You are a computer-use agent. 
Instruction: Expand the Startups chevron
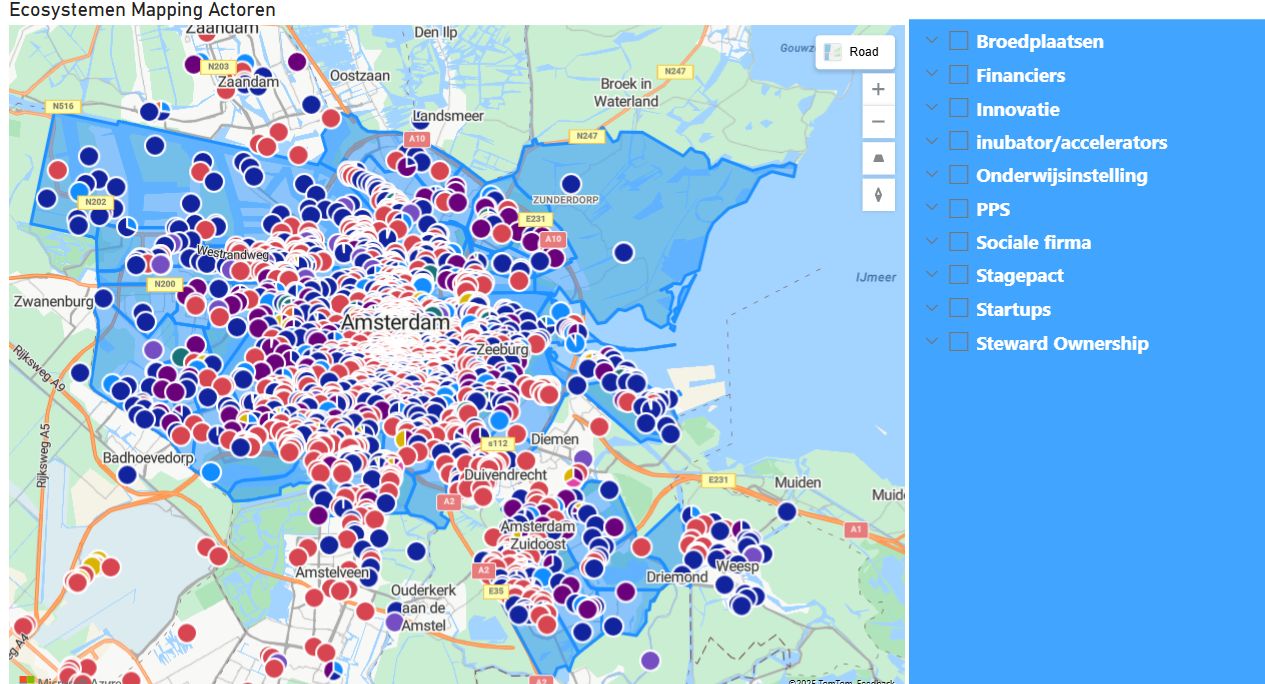coord(932,308)
